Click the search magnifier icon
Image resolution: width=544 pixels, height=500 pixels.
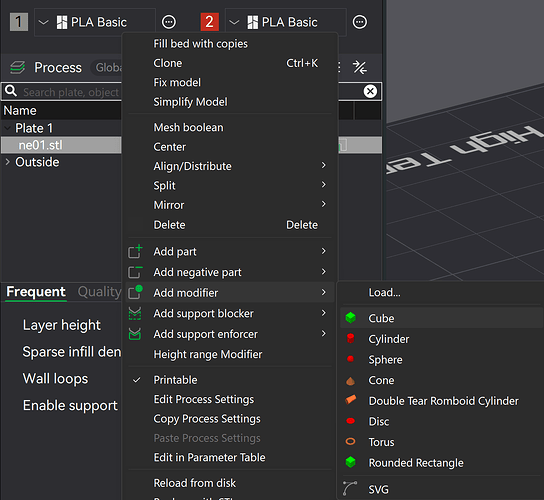point(11,91)
